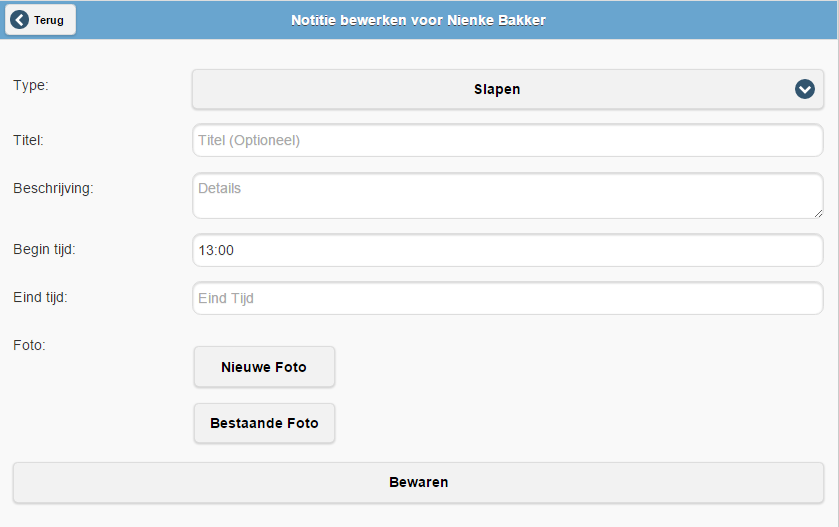The width and height of the screenshot is (839, 527).
Task: Click the Foto: label
Action: [x=29, y=345]
